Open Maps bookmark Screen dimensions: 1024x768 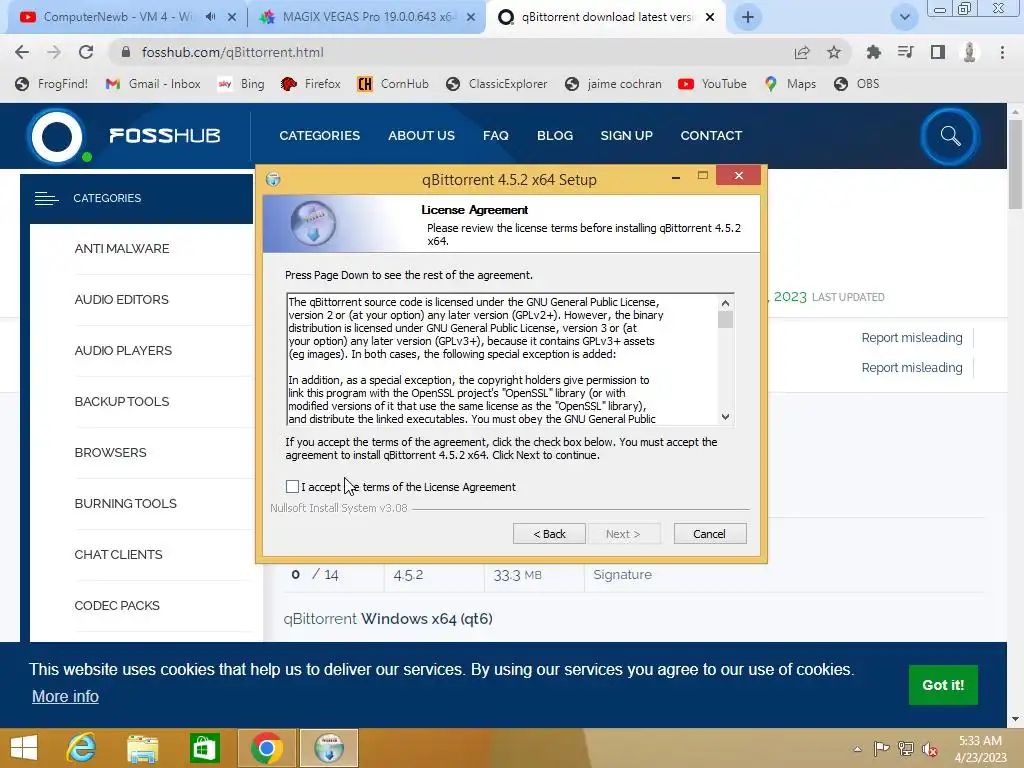[790, 84]
